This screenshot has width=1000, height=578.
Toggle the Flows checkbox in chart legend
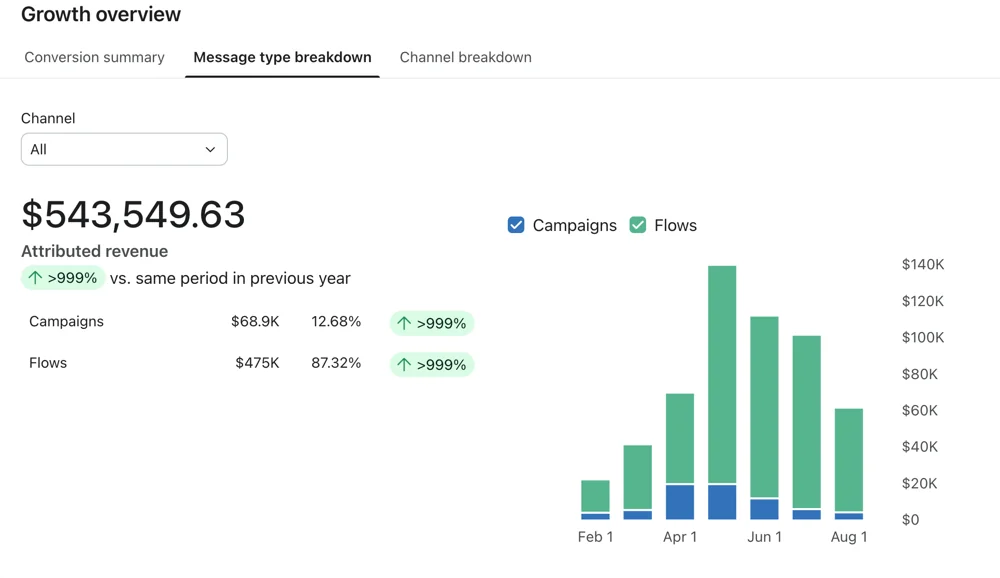(638, 225)
